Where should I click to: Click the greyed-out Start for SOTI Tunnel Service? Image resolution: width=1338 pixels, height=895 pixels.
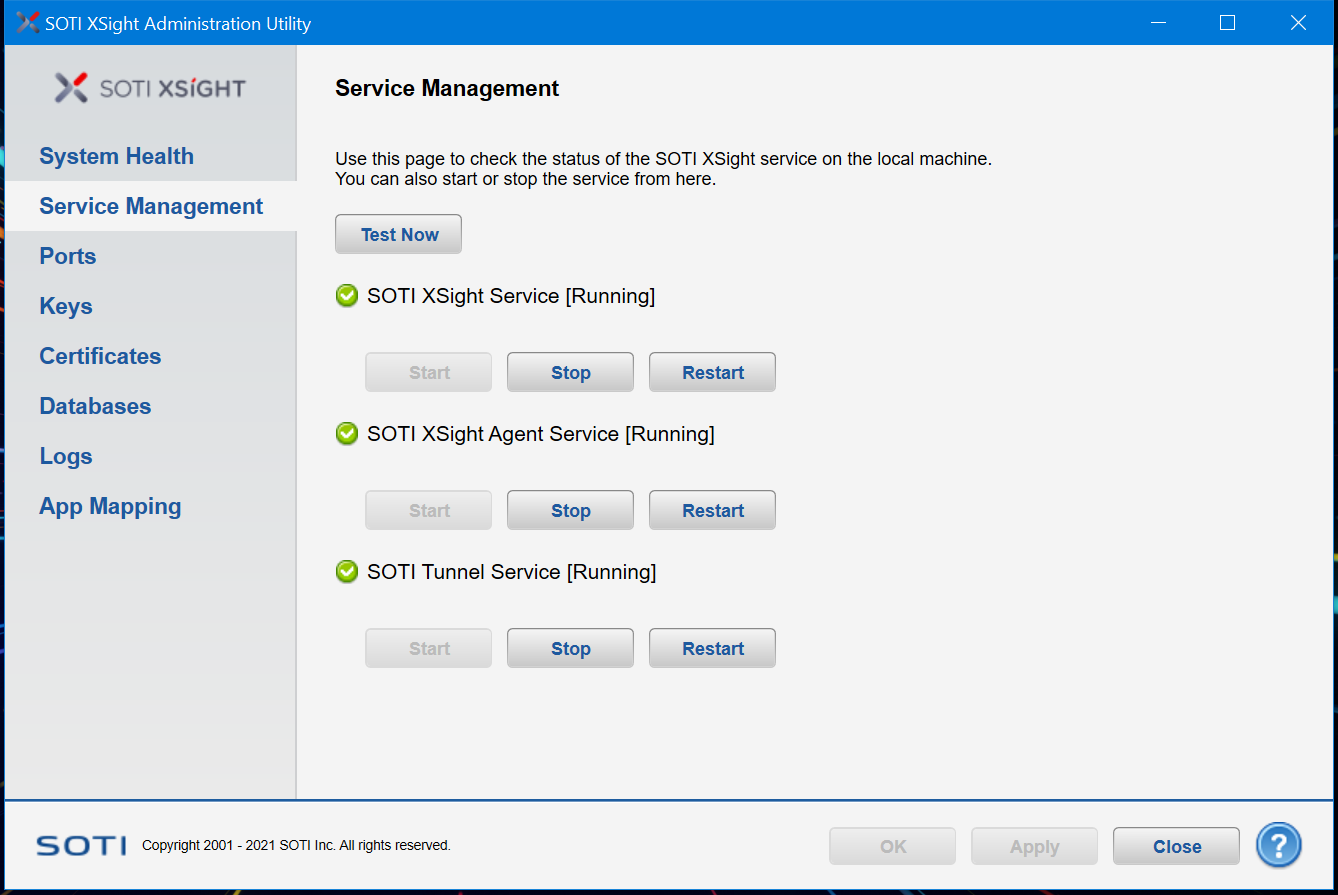click(428, 648)
